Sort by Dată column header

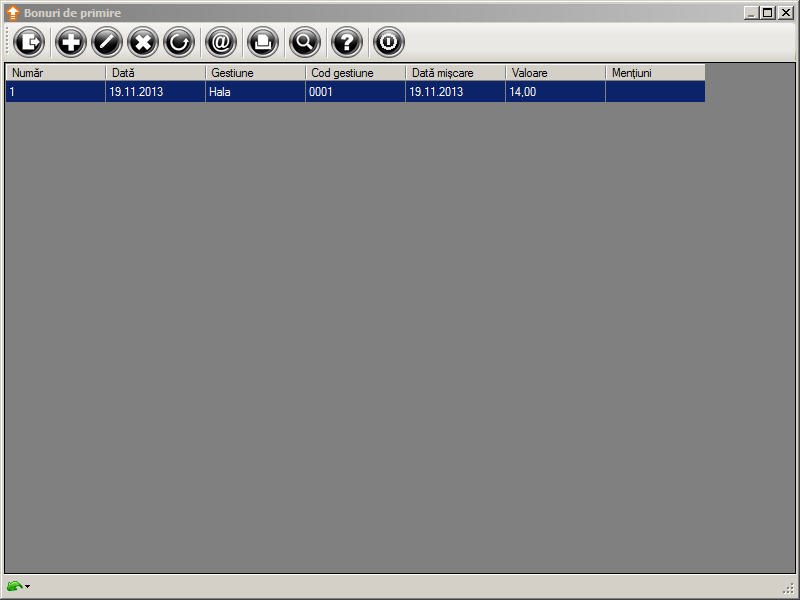click(x=155, y=73)
